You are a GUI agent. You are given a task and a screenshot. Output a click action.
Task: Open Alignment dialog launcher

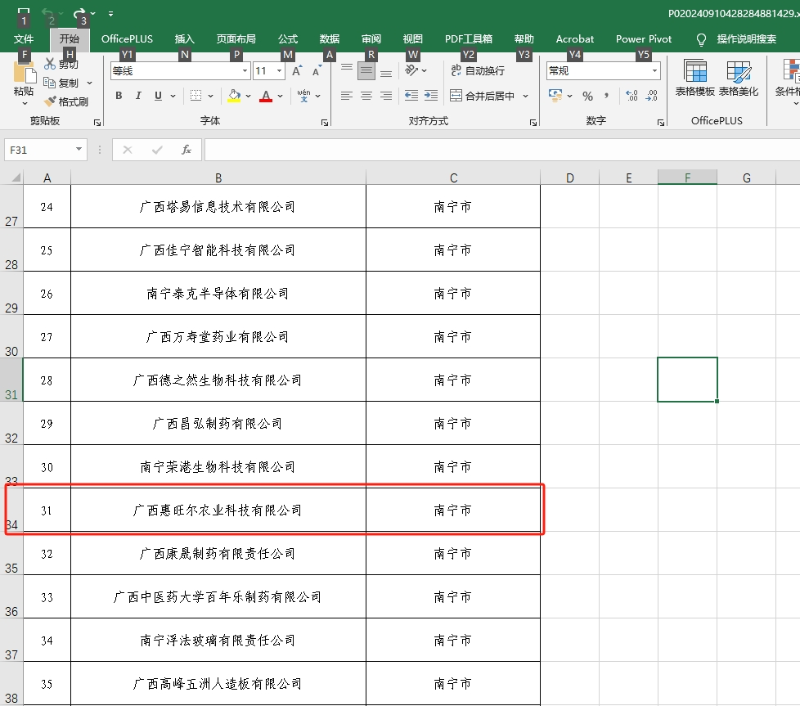click(533, 122)
